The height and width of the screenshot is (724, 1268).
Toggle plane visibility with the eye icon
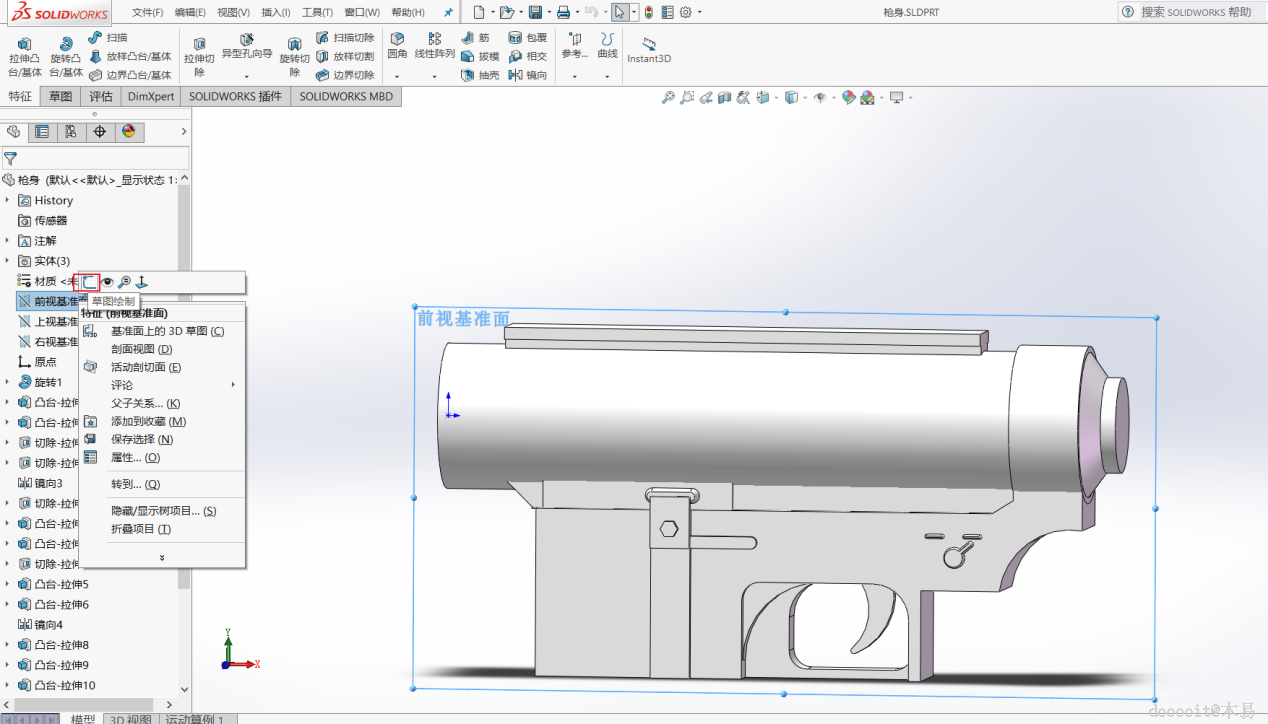[108, 282]
